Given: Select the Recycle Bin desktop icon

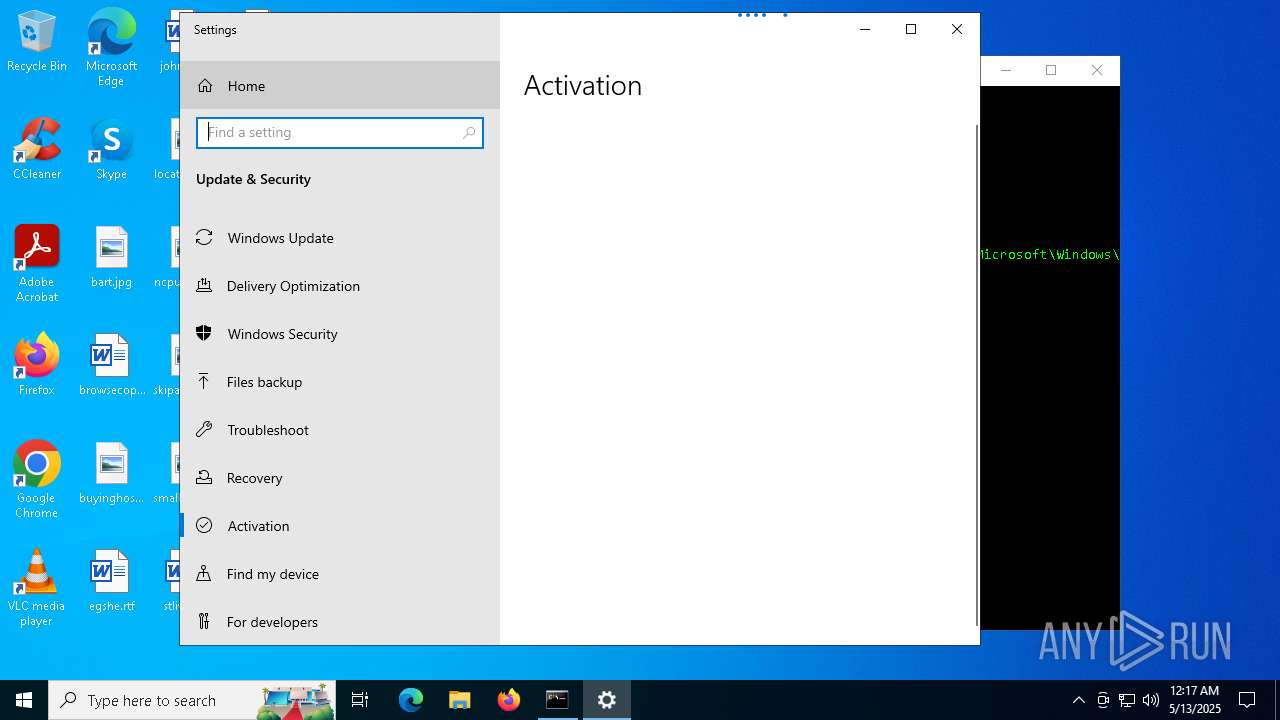Looking at the screenshot, I should (x=37, y=41).
